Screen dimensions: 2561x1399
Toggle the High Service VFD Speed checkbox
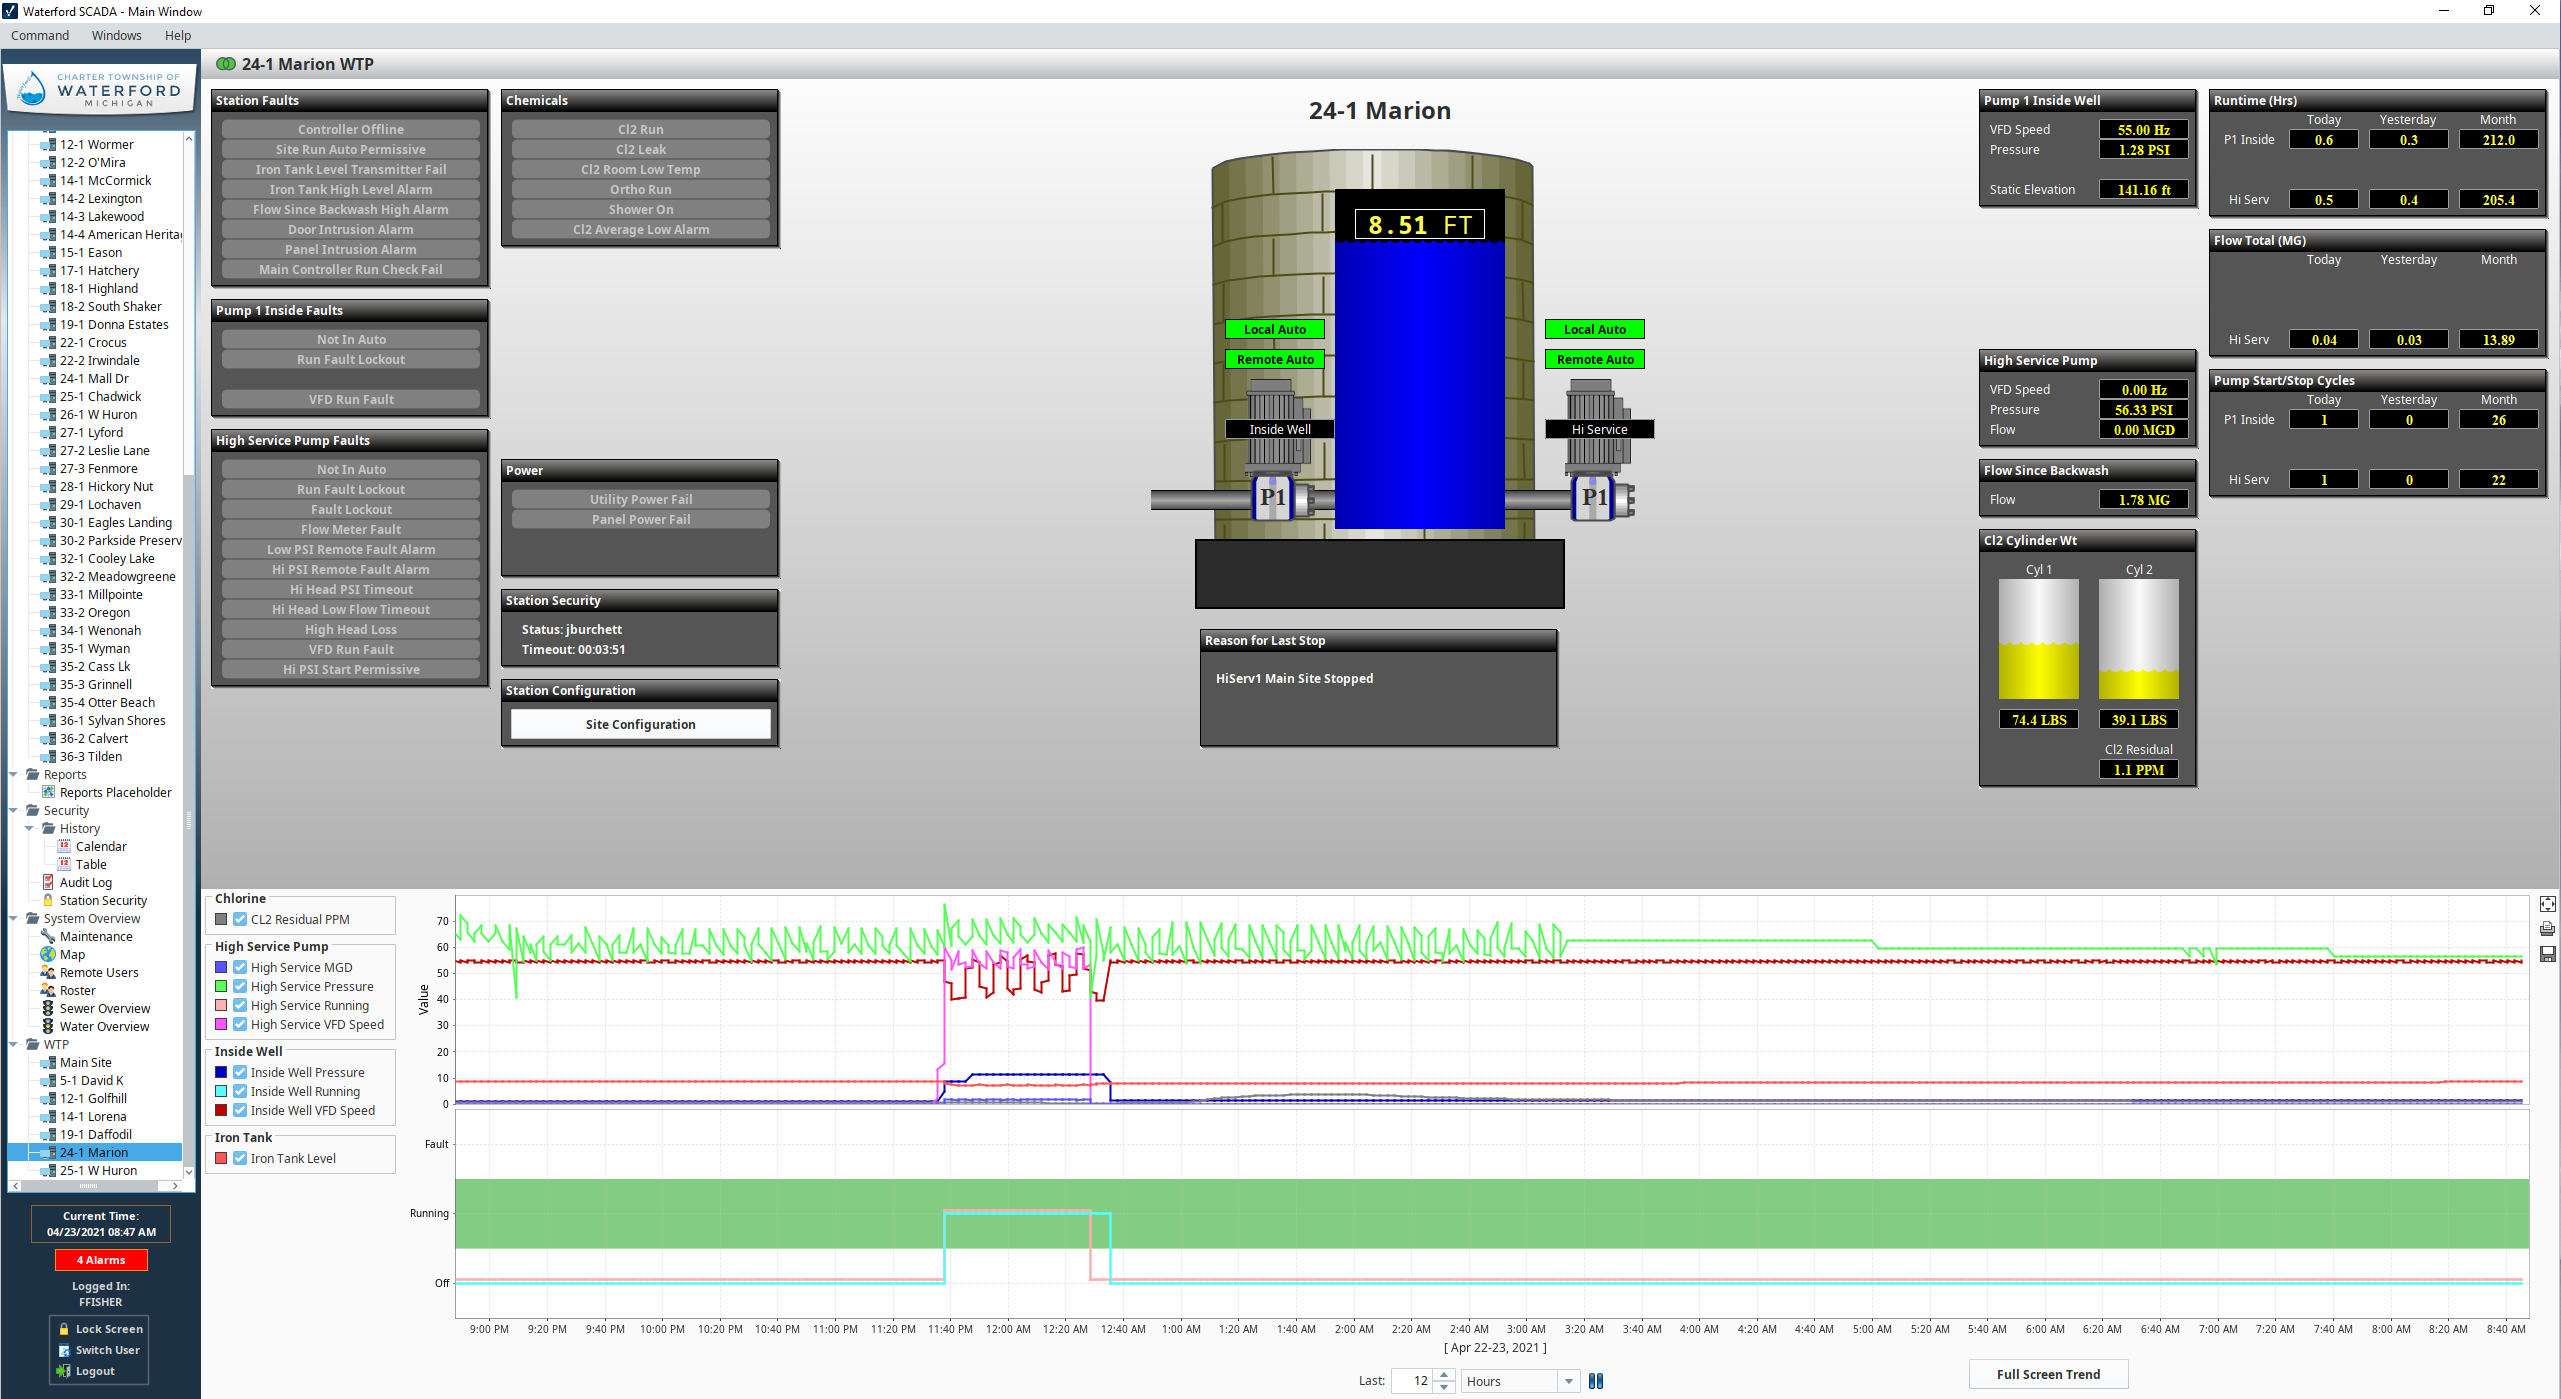pos(240,1024)
